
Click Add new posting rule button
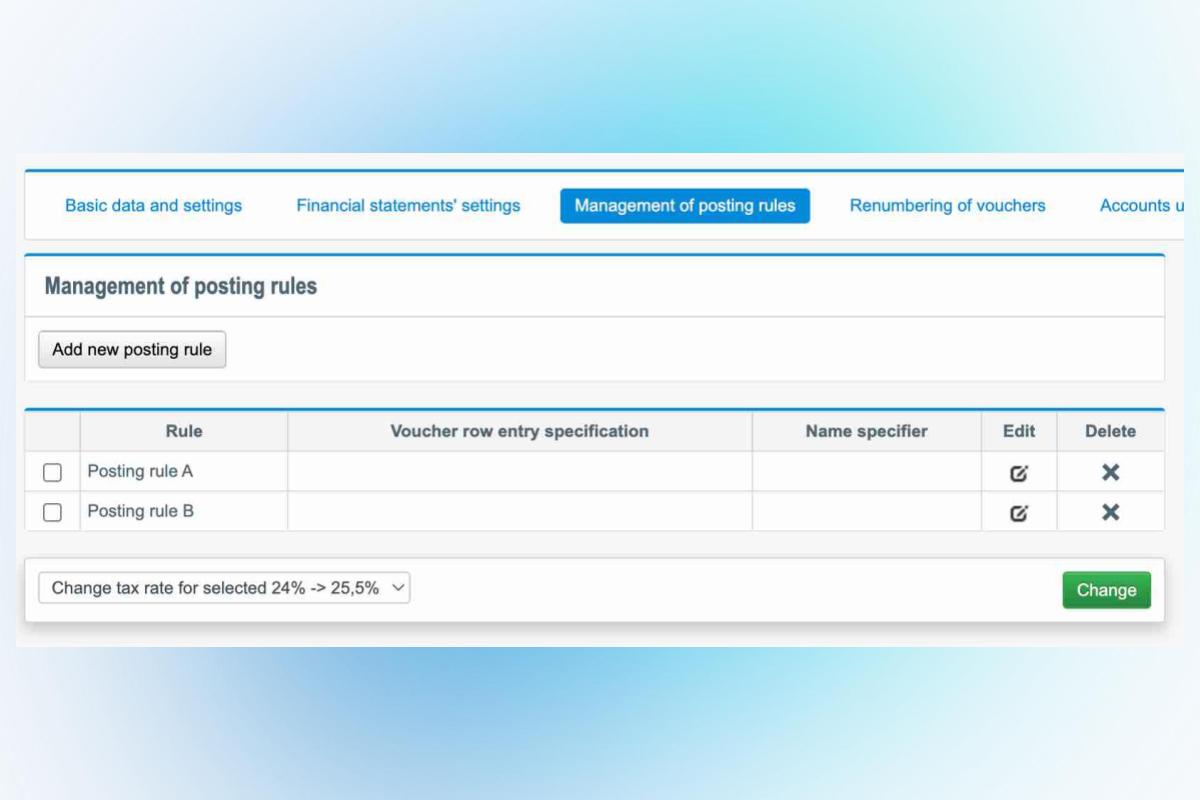(x=132, y=350)
